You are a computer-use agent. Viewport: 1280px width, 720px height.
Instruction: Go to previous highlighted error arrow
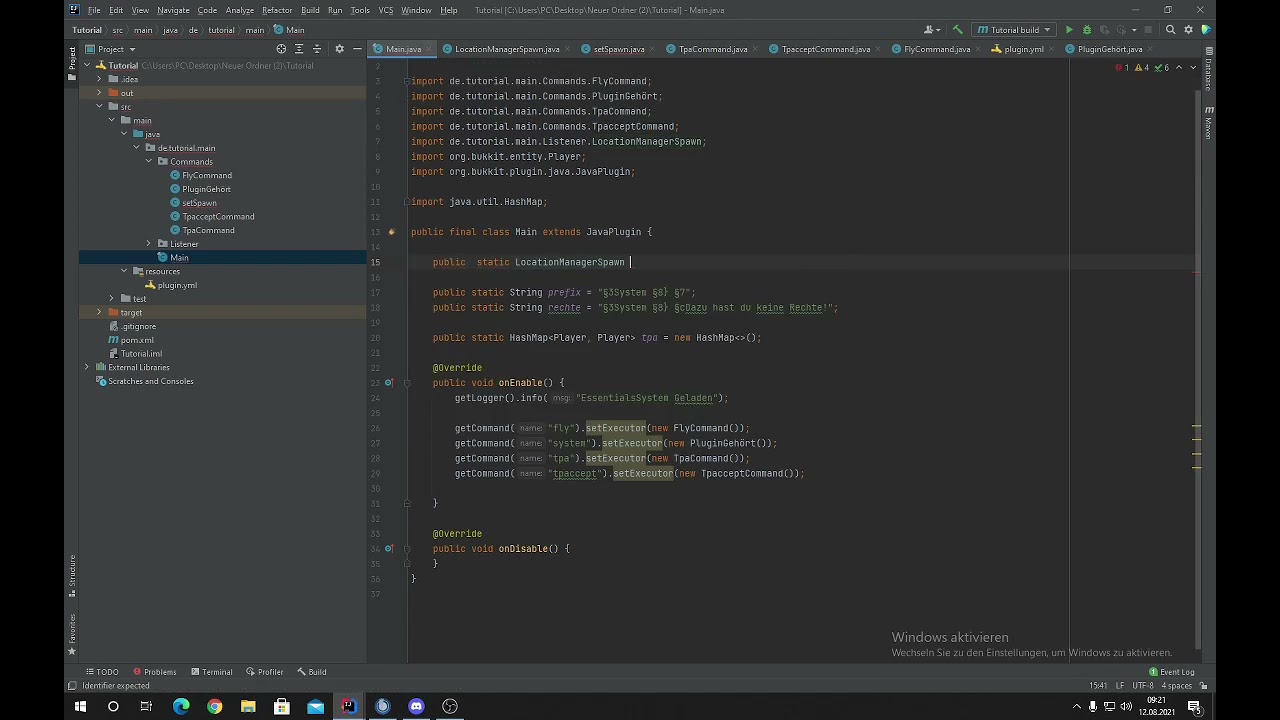pyautogui.click(x=1178, y=68)
